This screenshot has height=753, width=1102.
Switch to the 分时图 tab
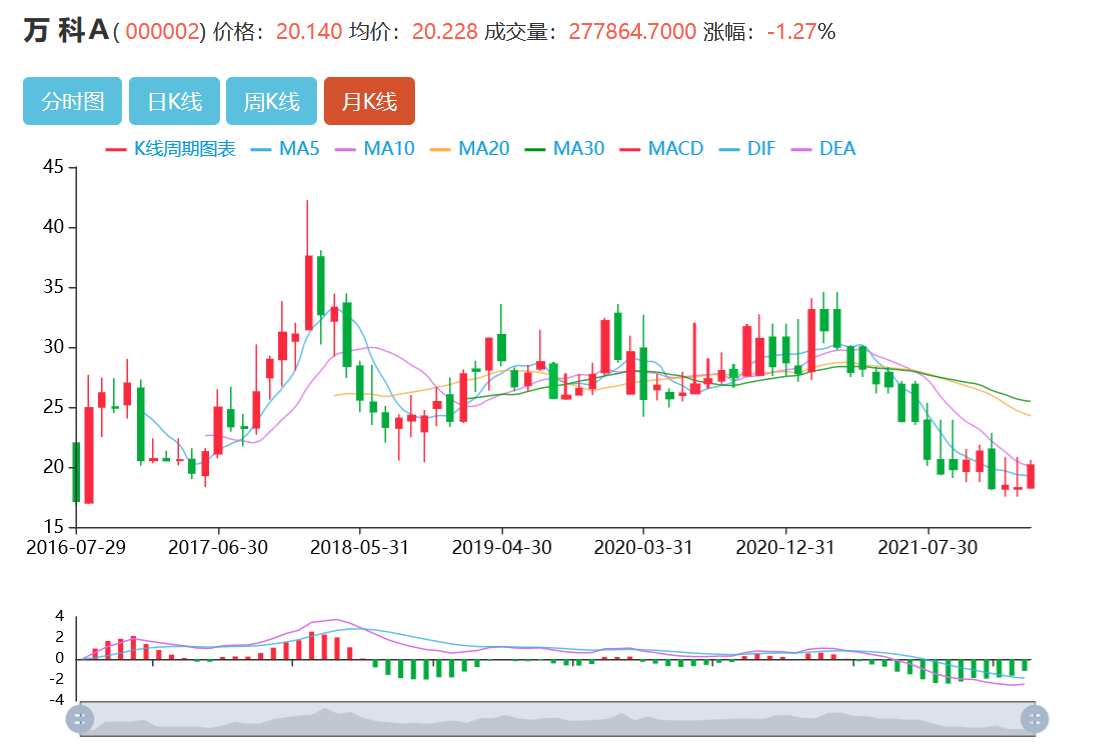click(x=72, y=101)
